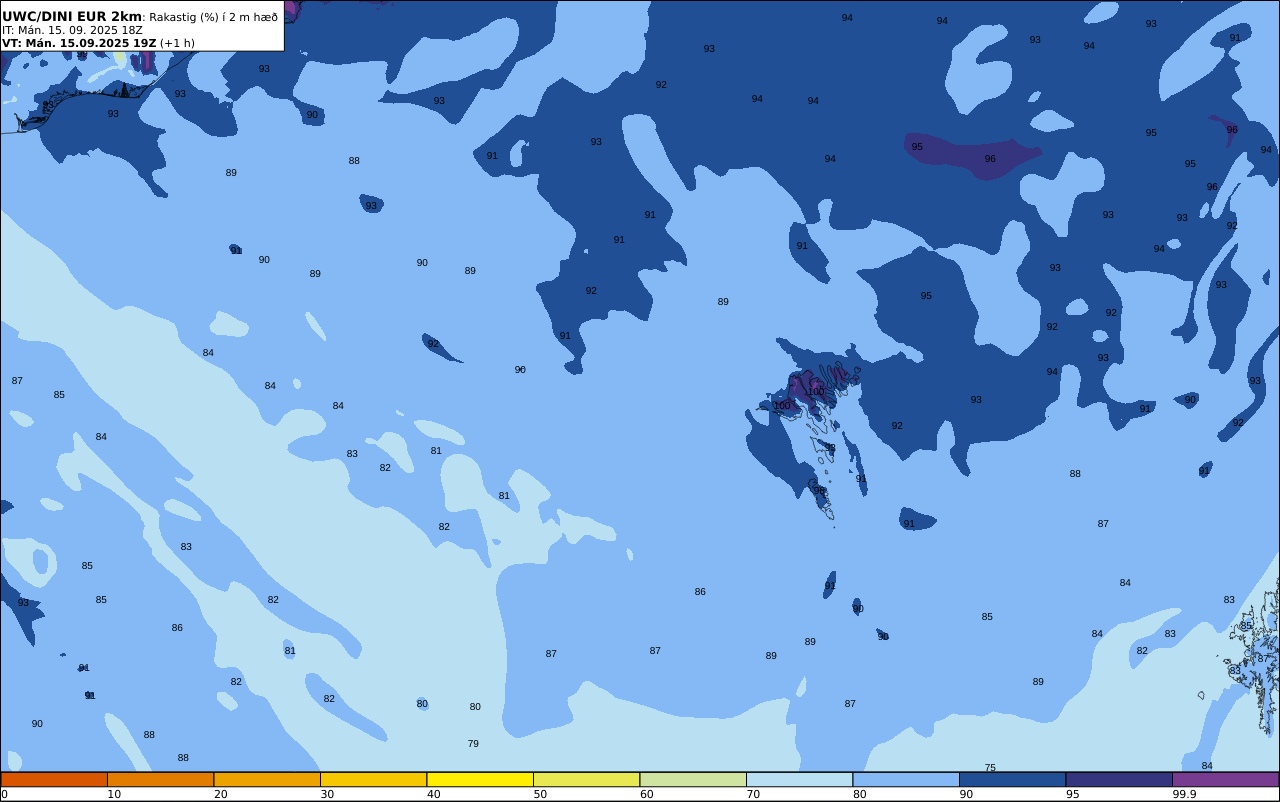Pick the pale yellow 50–60 legend swatch
This screenshot has height=802, width=1280.
[x=586, y=779]
